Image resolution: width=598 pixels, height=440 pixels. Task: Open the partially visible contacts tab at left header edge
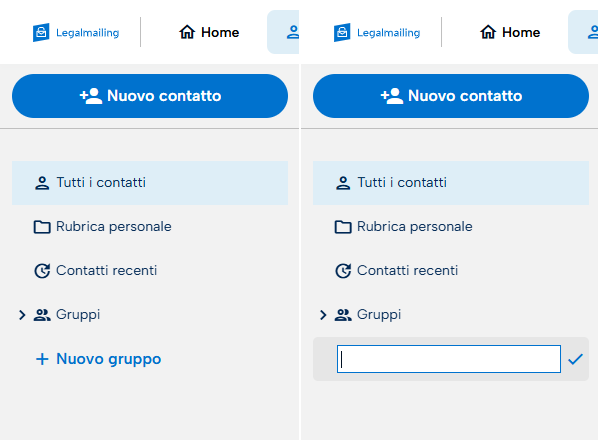tap(283, 32)
